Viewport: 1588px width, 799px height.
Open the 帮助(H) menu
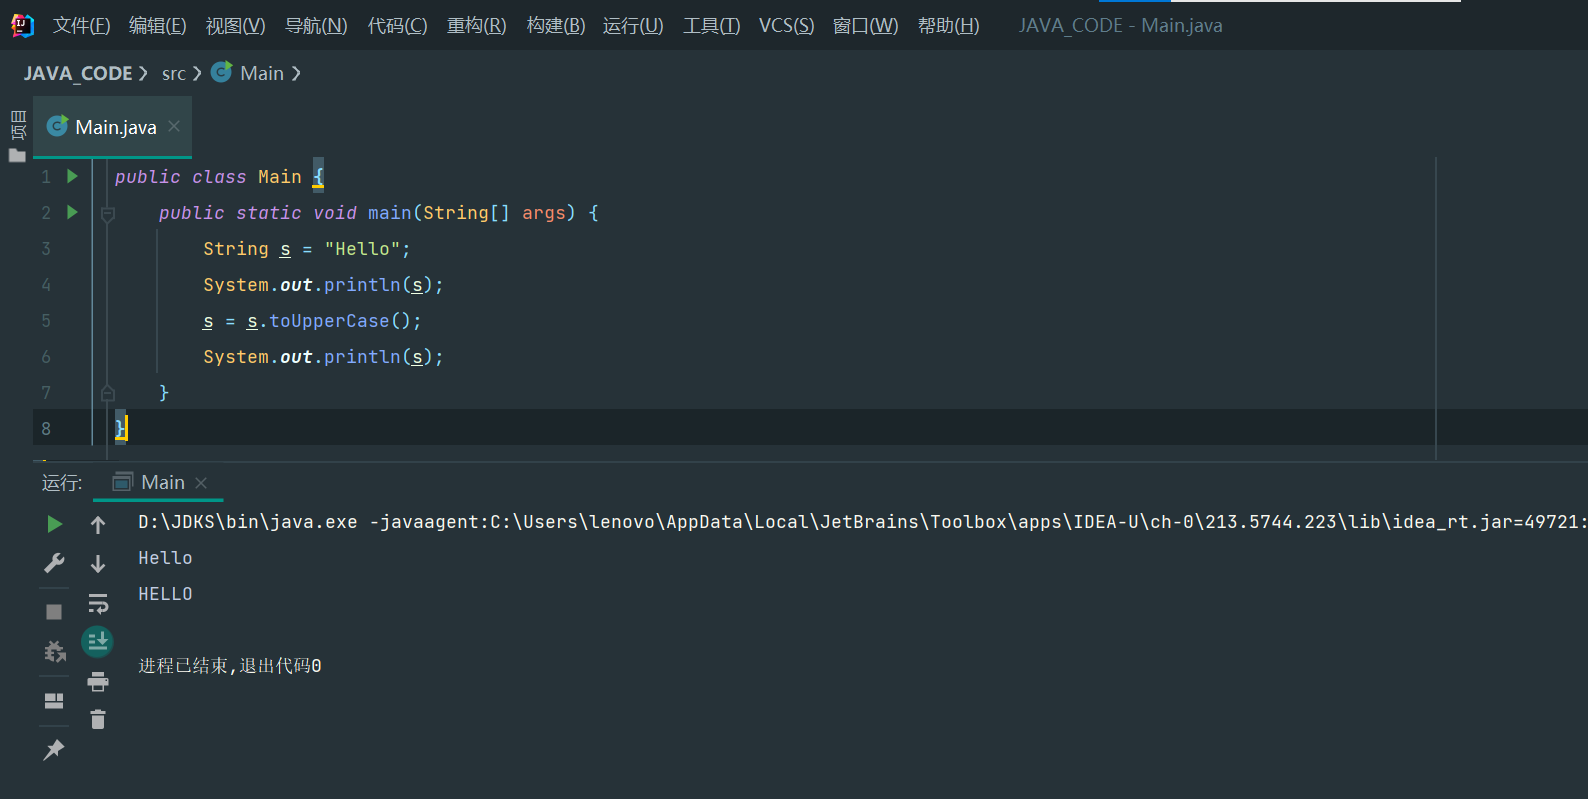coord(948,26)
